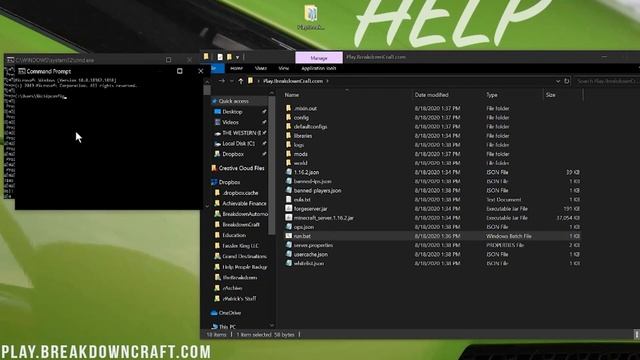Open OneDrive in the navigation pane
Viewport: 640px width, 360px height.
click(x=229, y=313)
